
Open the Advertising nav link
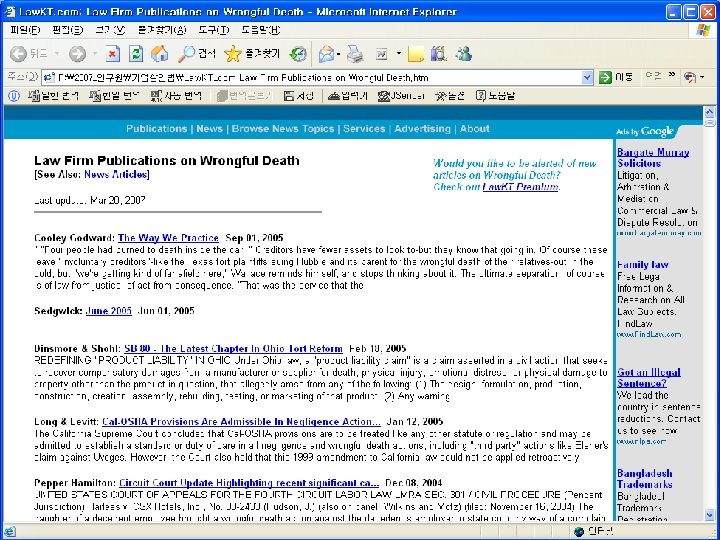(422, 129)
